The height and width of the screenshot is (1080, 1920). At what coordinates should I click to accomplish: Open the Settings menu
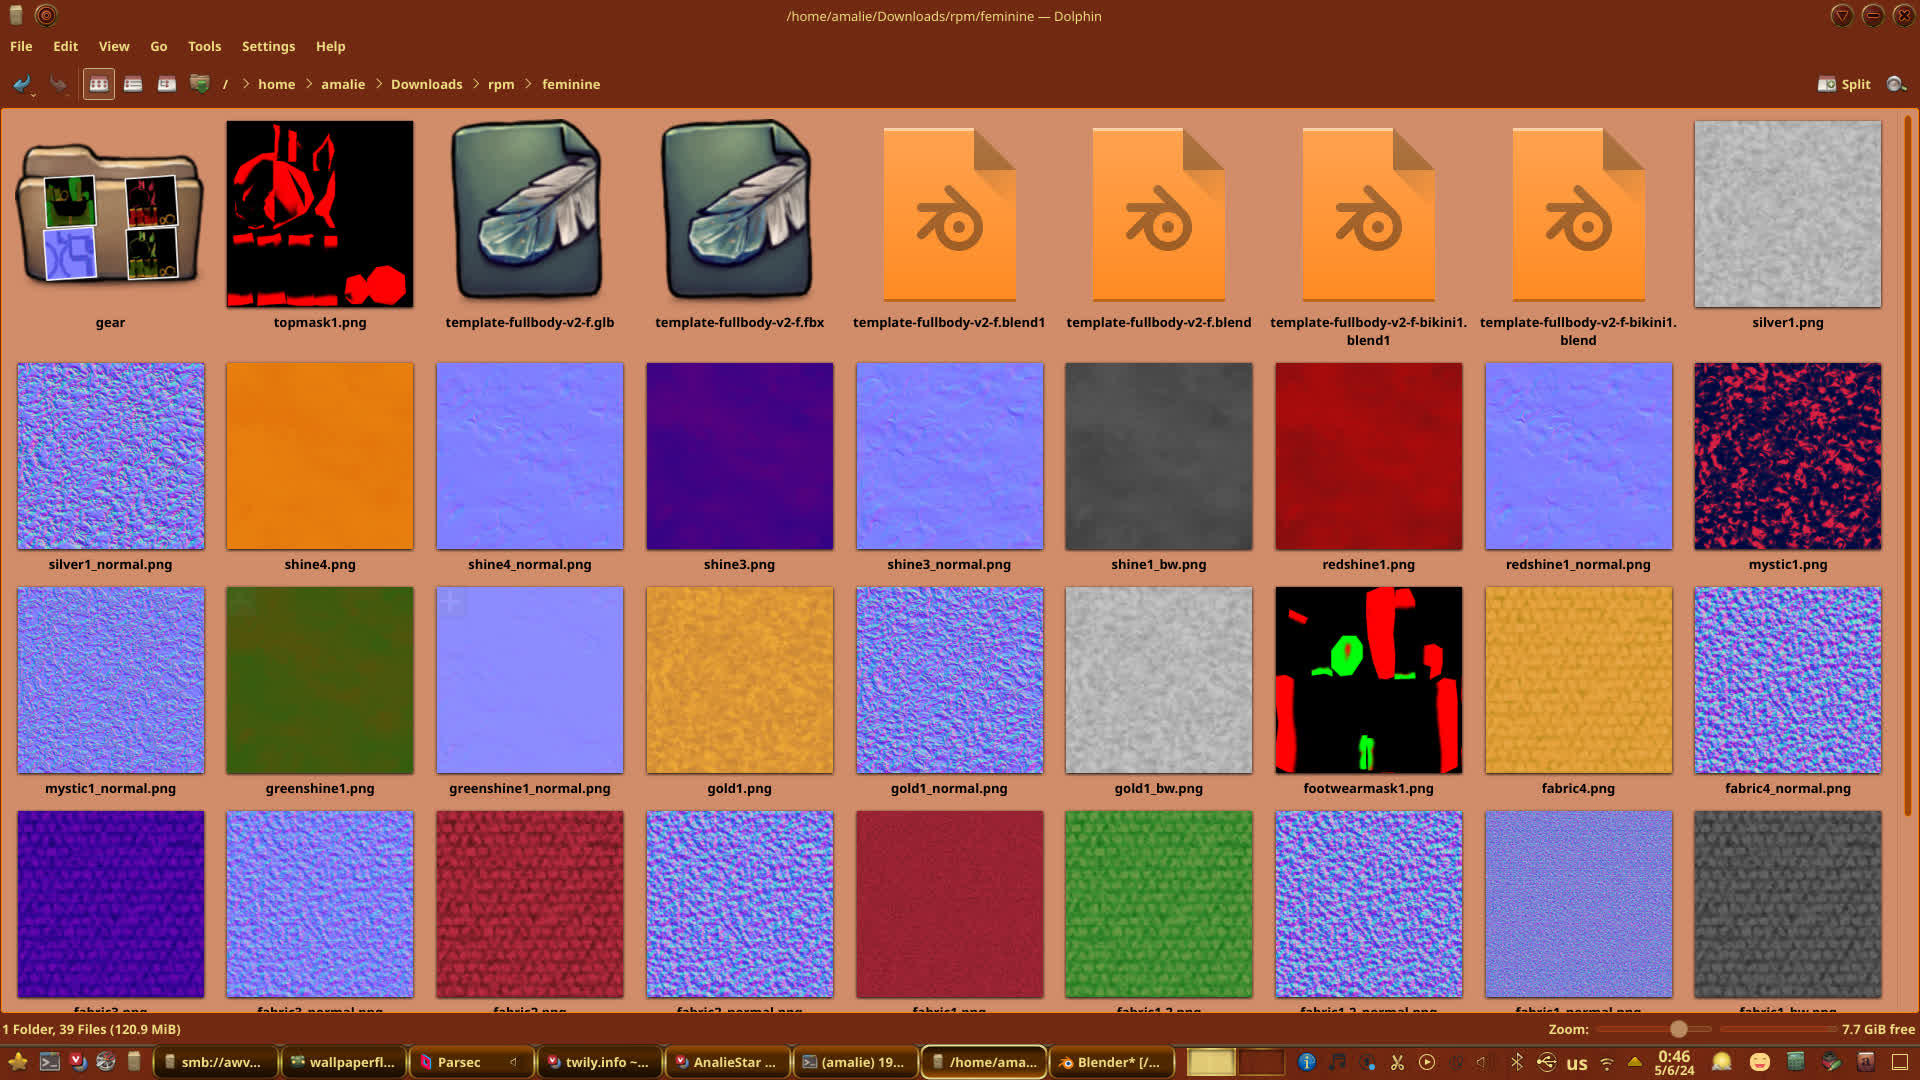268,46
